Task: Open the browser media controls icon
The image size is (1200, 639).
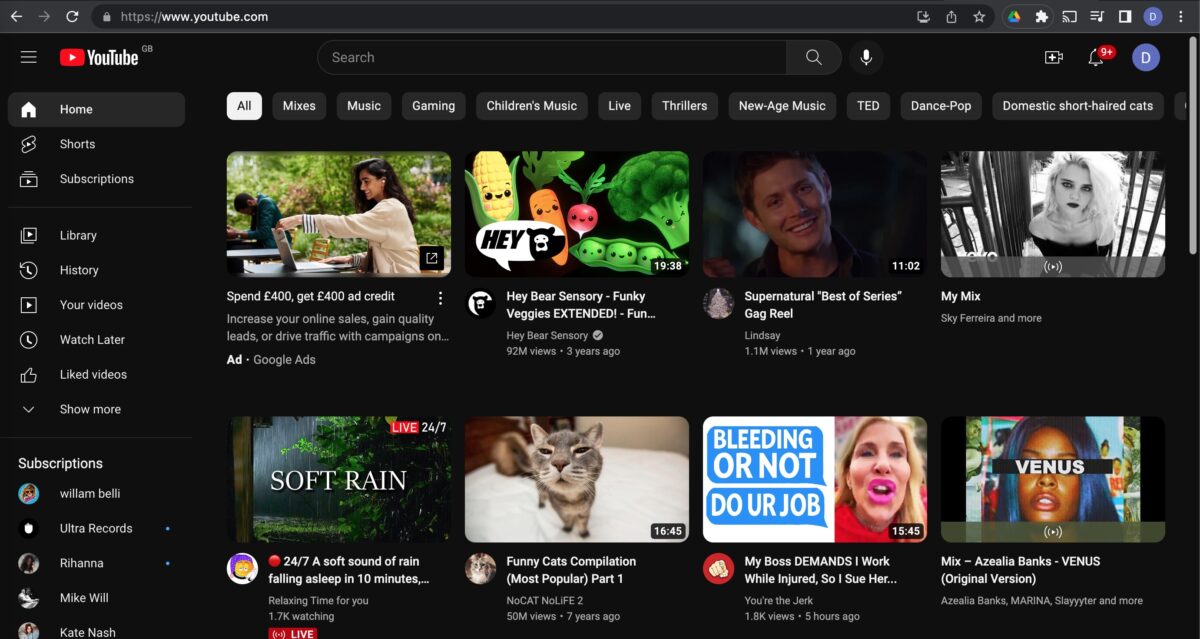Action: point(1097,16)
